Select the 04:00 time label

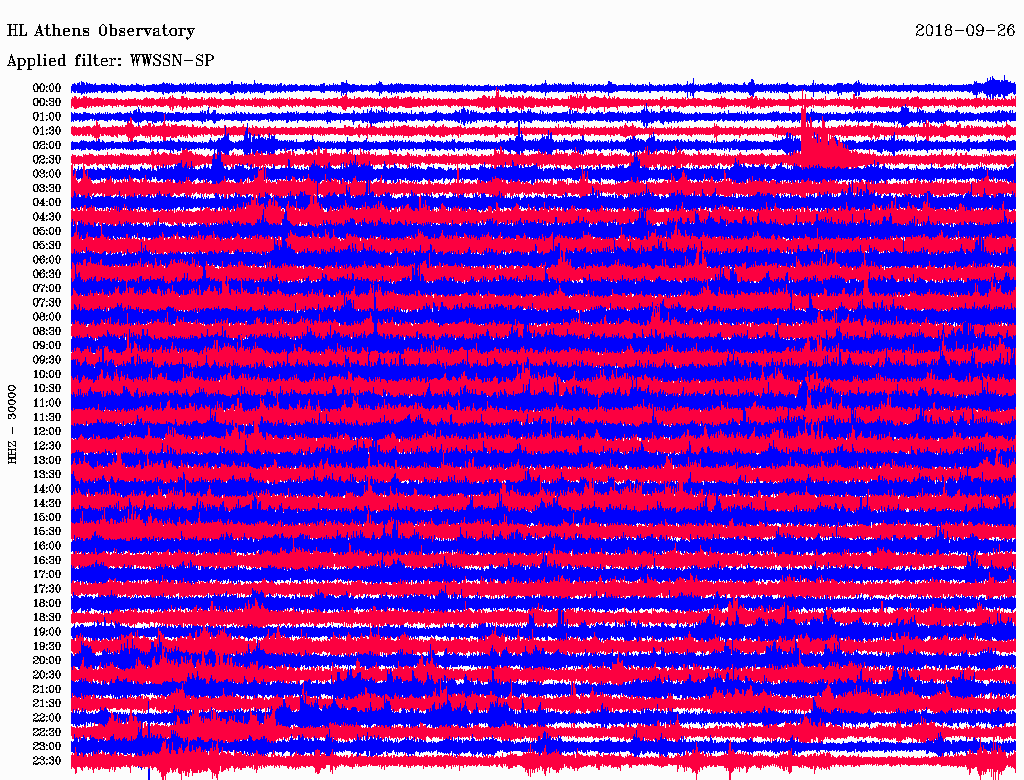[47, 203]
